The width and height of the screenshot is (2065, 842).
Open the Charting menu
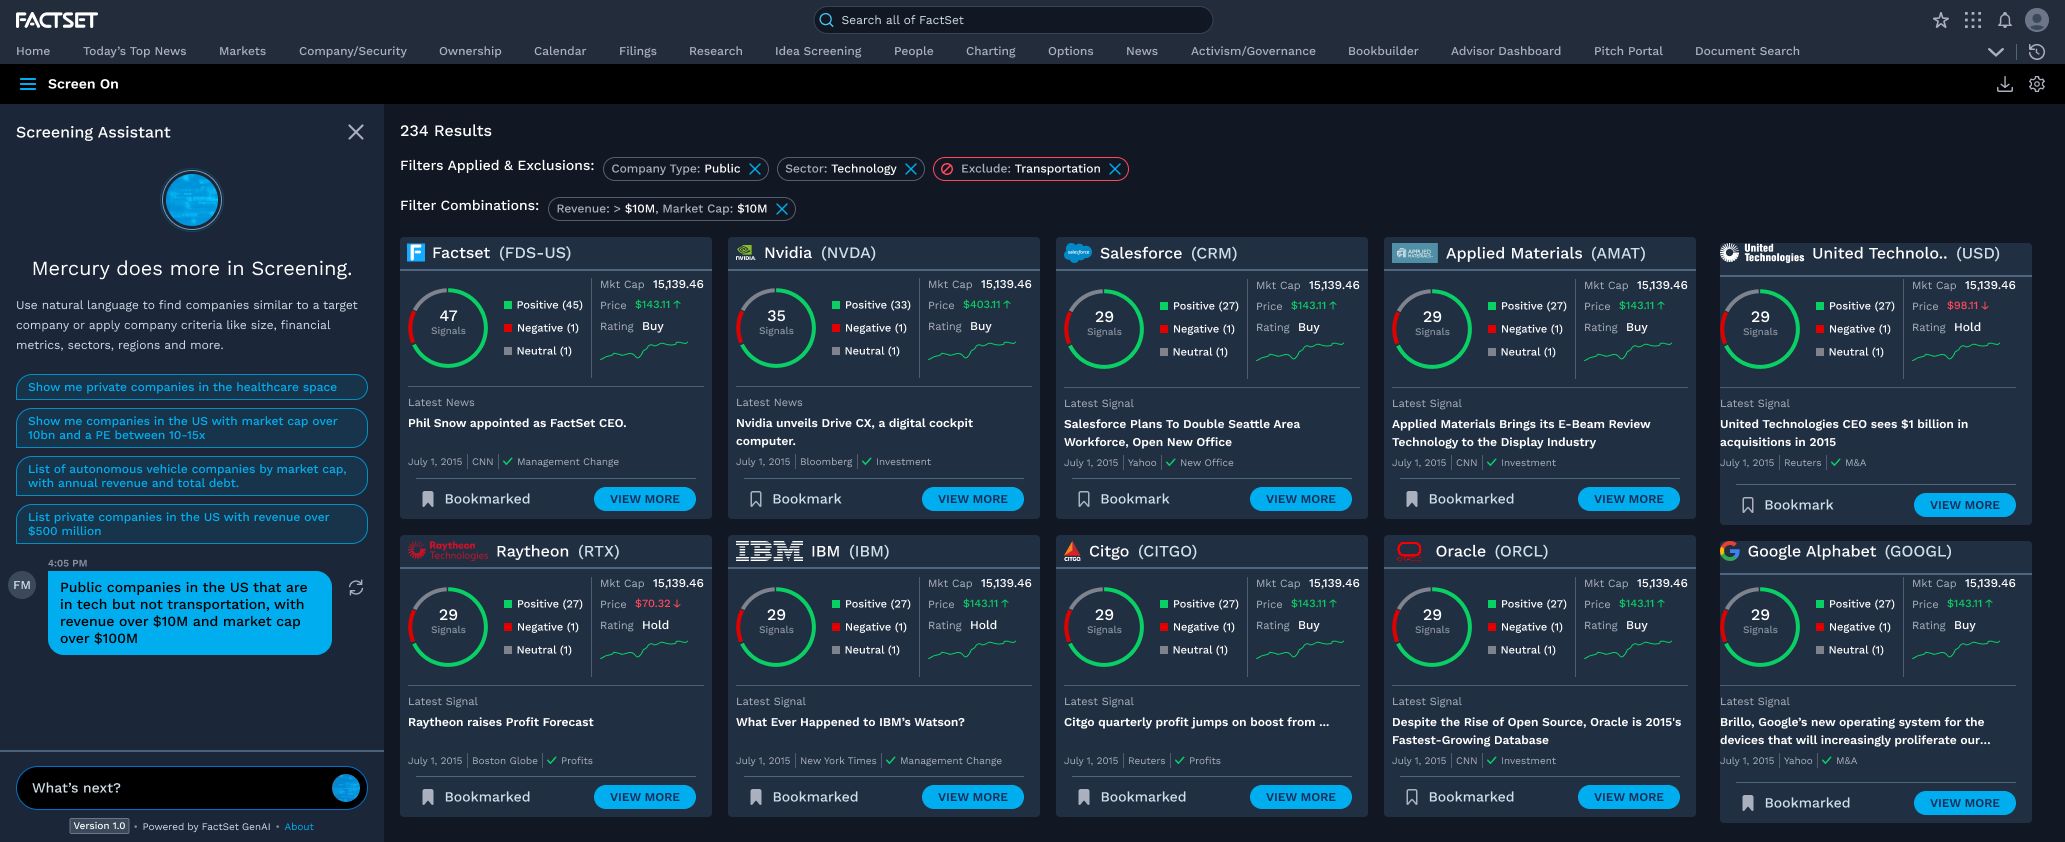[x=991, y=51]
